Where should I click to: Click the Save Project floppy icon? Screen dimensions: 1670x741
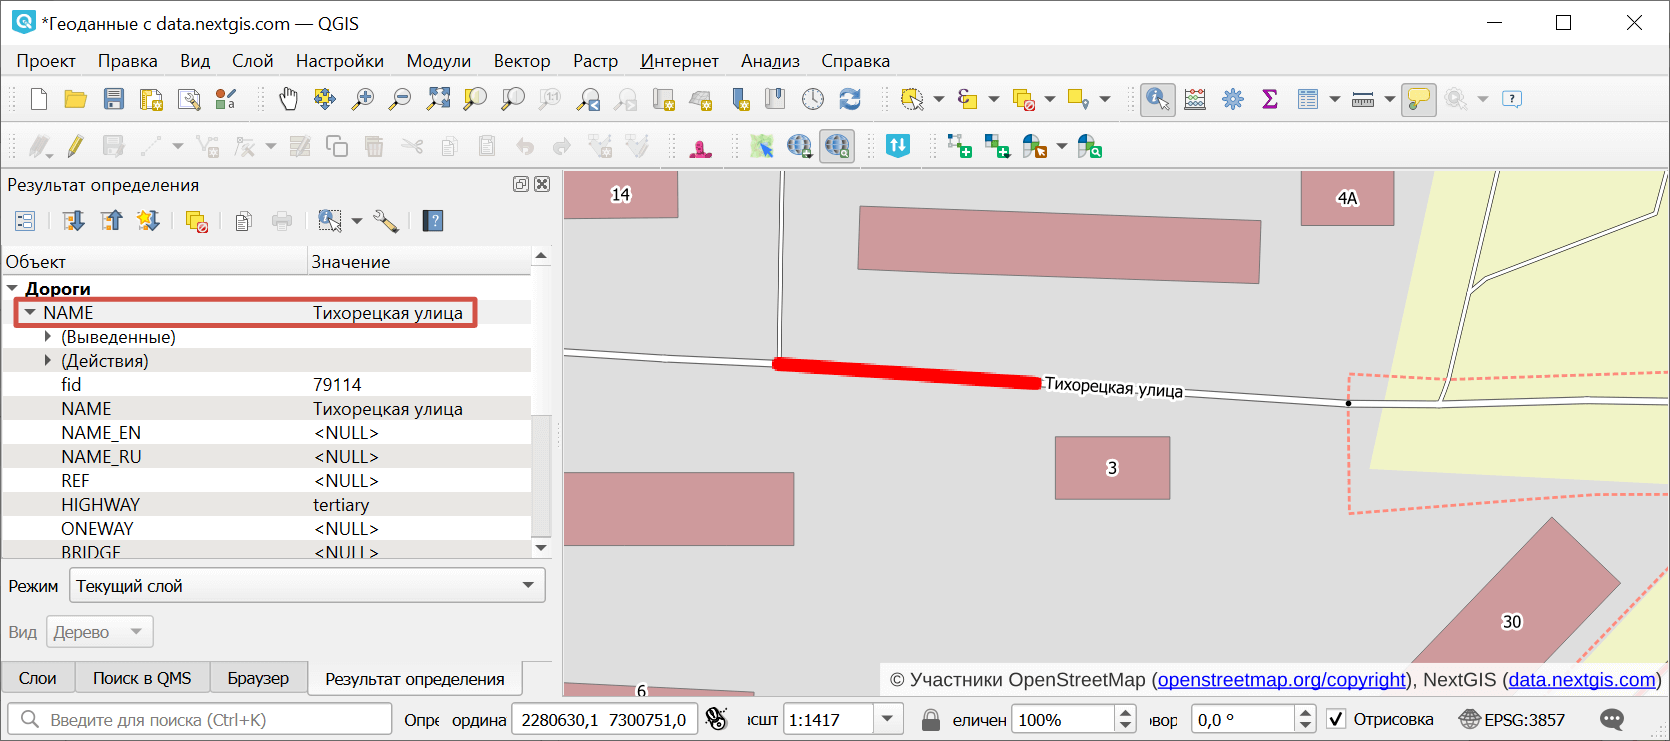click(114, 99)
